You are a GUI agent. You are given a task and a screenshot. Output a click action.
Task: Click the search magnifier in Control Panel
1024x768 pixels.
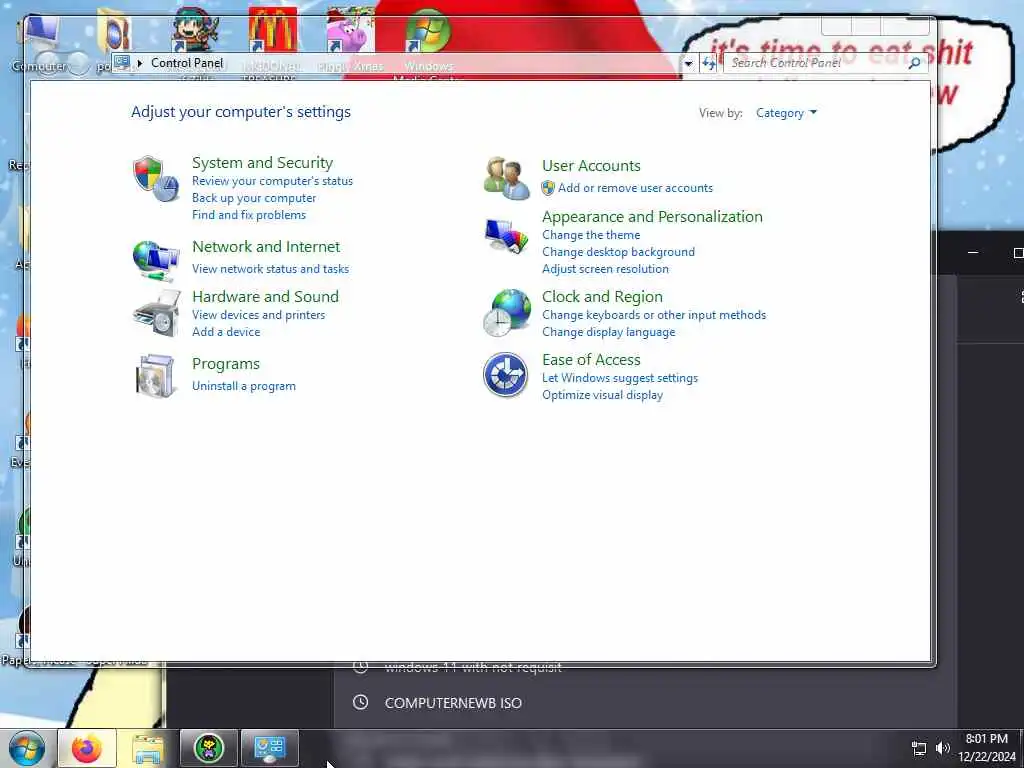914,63
